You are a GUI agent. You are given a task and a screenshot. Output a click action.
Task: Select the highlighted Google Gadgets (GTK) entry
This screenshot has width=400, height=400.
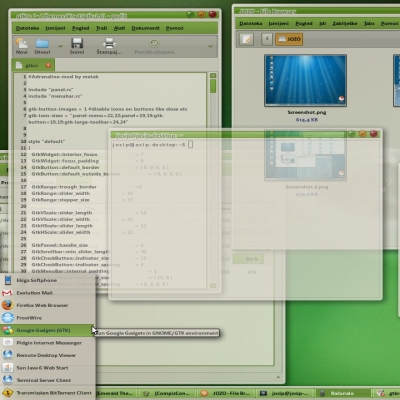coord(47,330)
